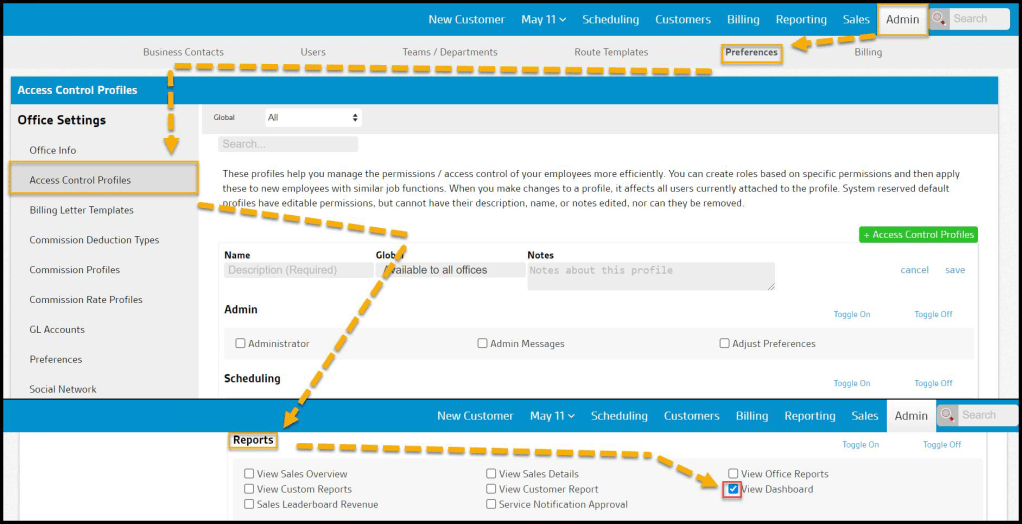1022x524 pixels.
Task: Click the search magnifier icon in the top navigation bar
Action: click(939, 19)
